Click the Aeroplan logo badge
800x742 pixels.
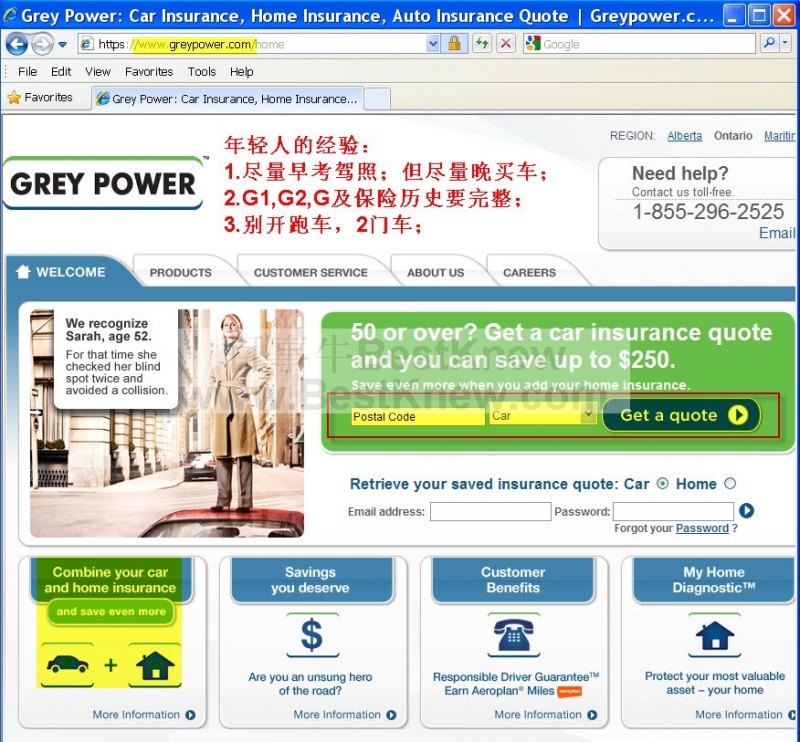(x=569, y=691)
